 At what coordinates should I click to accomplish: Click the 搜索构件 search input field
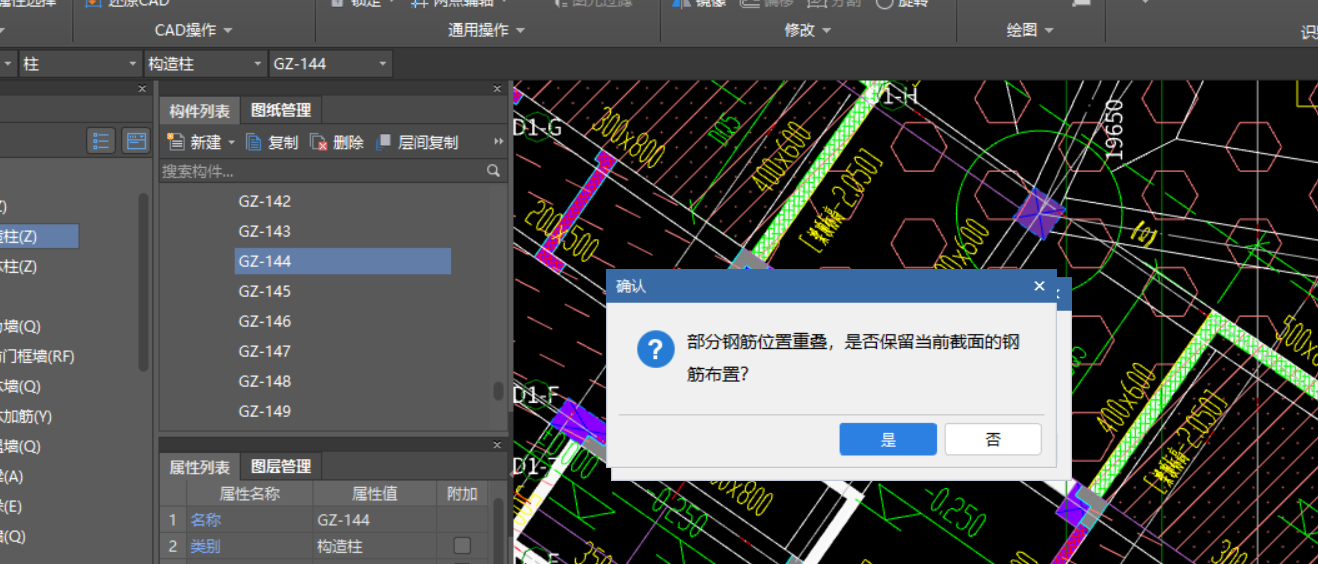coord(320,171)
